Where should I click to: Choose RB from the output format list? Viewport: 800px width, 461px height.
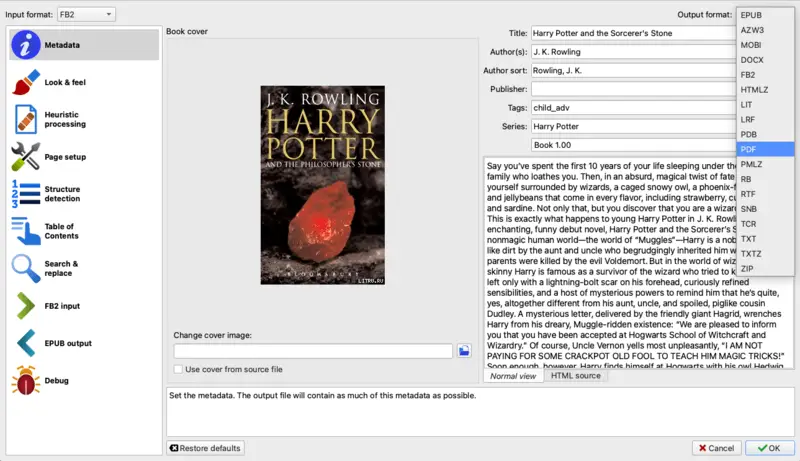click(765, 179)
